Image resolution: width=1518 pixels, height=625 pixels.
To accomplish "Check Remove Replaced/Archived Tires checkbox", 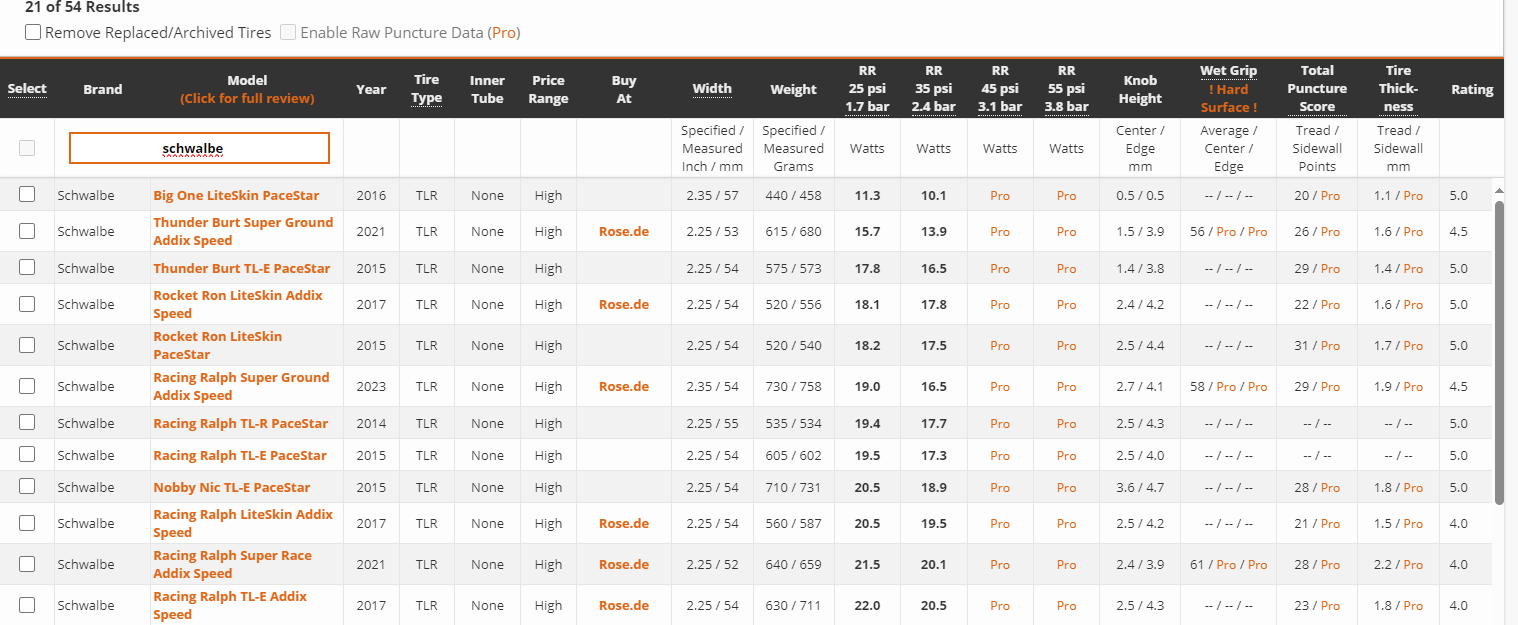I will click(34, 32).
